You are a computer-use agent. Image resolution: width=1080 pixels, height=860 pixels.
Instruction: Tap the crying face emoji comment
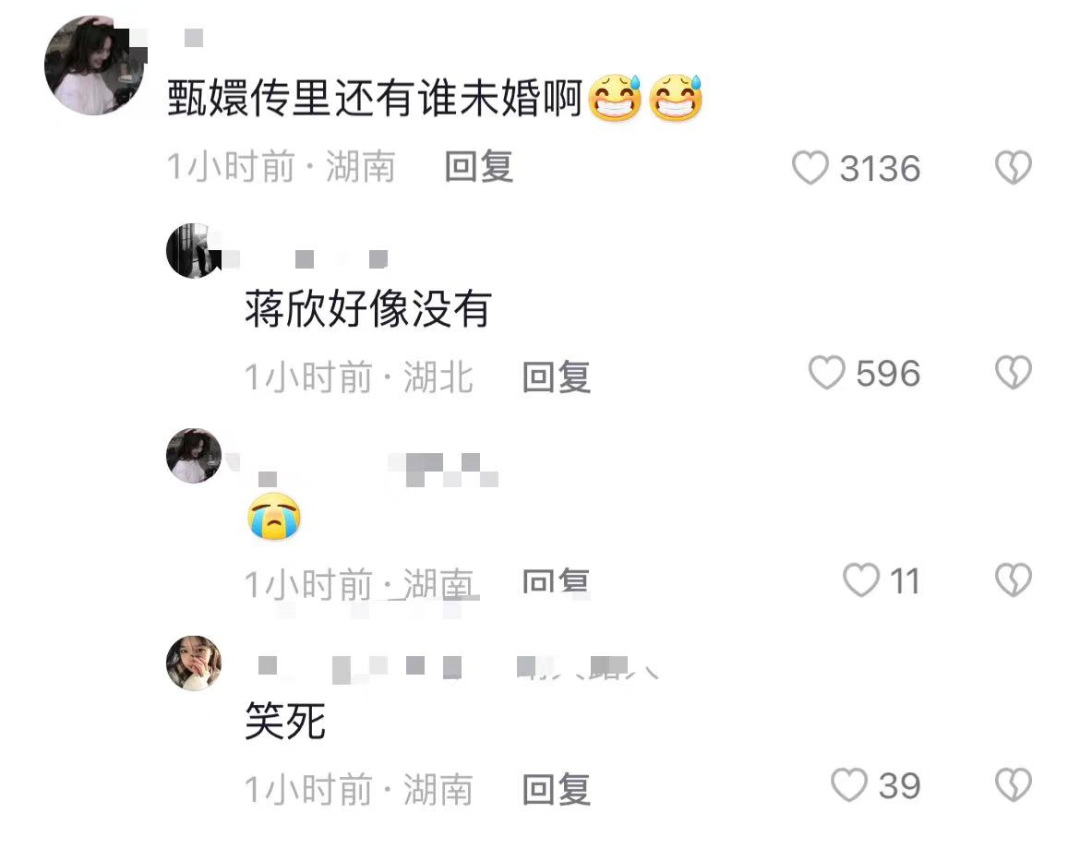(274, 516)
